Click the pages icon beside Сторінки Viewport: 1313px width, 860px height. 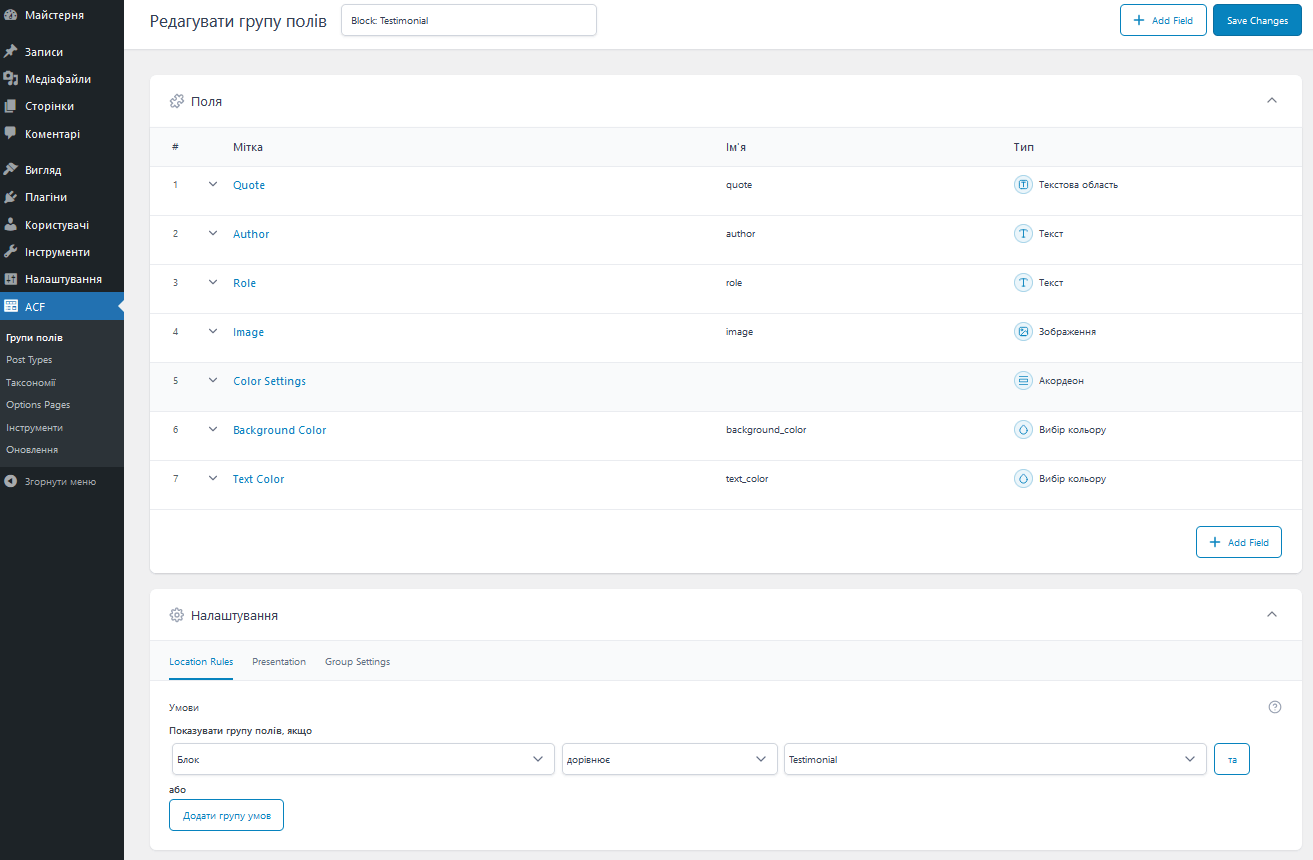pos(11,106)
